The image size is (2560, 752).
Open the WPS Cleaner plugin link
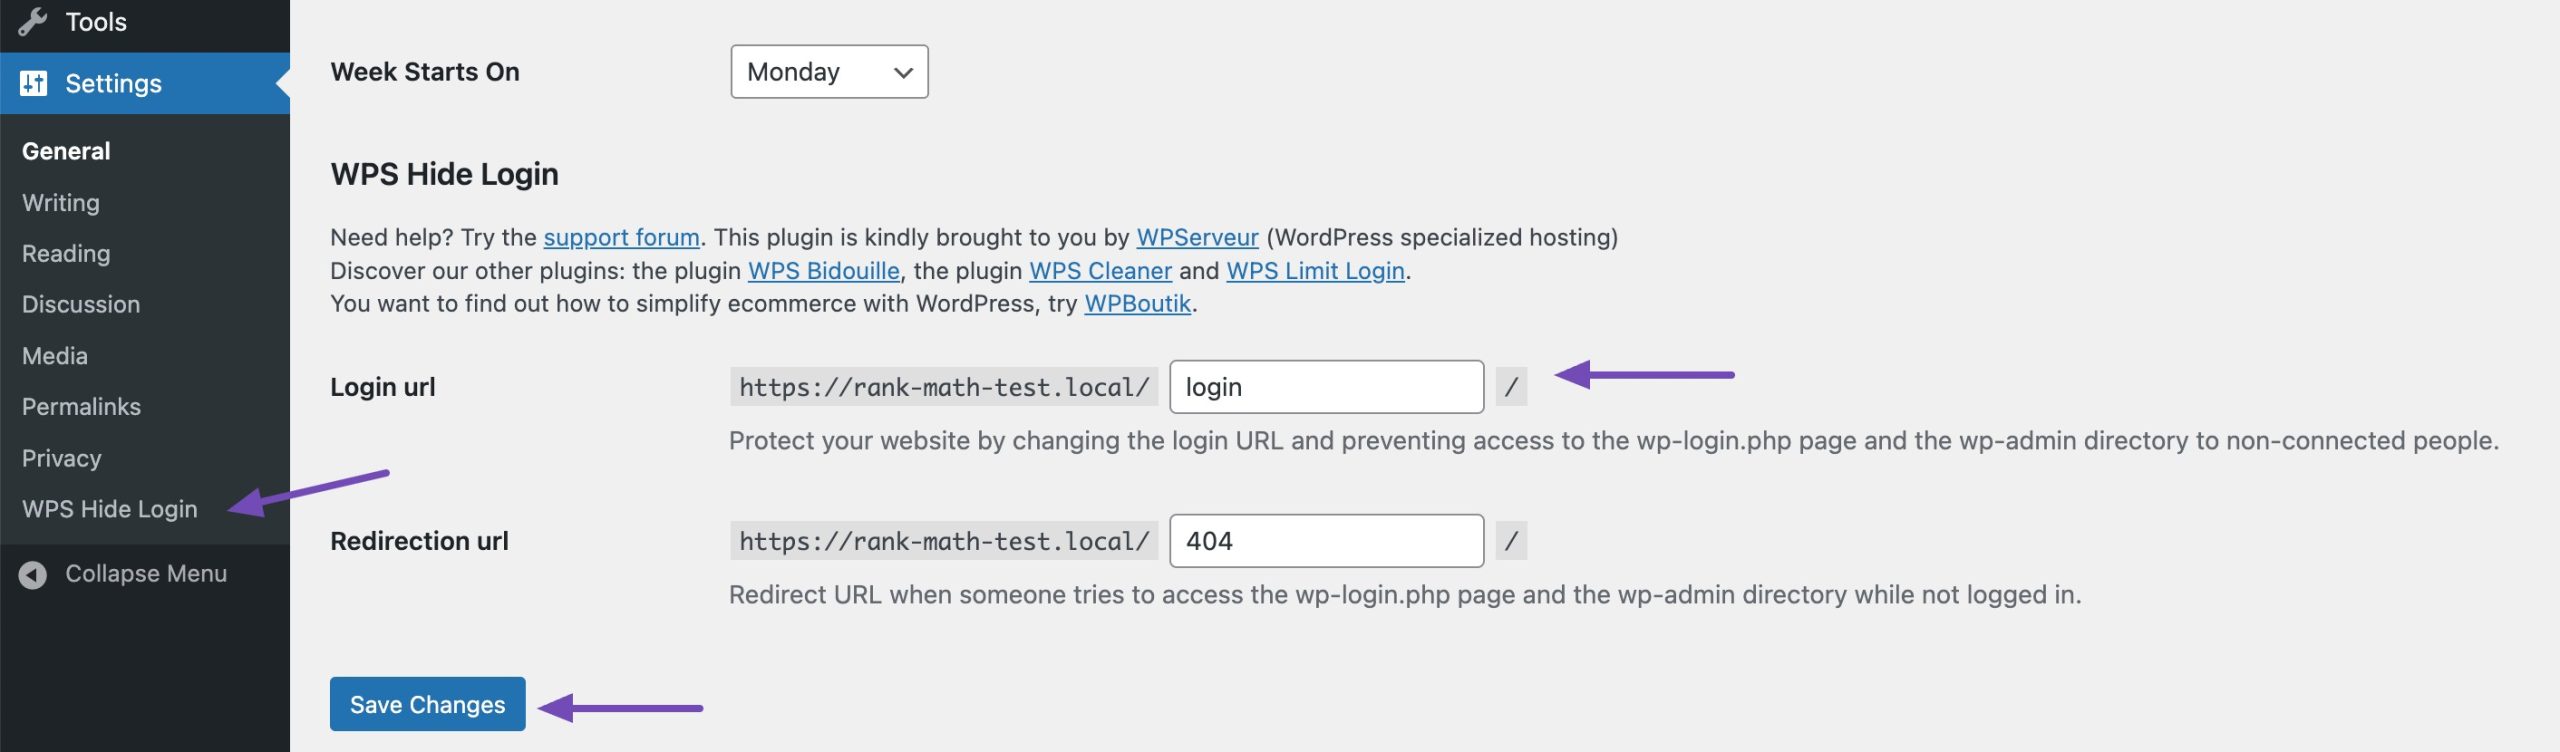(x=1100, y=271)
